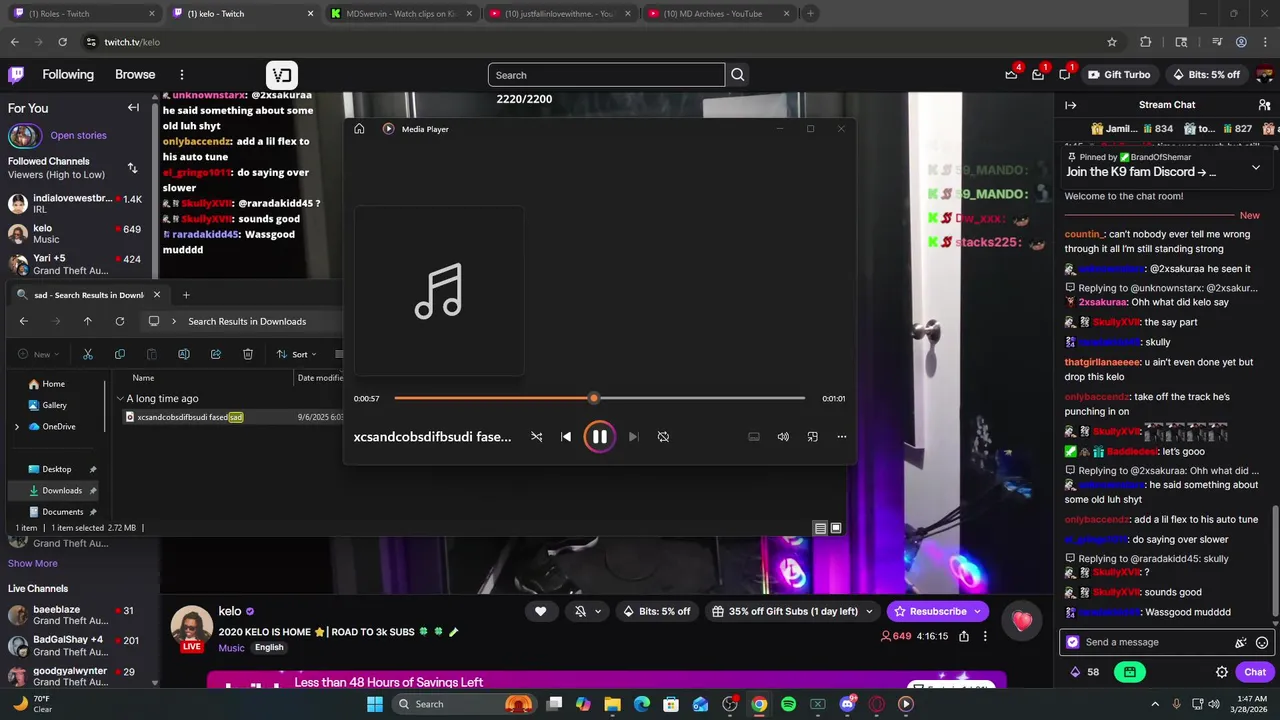The image size is (1280, 720).
Task: Toggle shuffle in Media Player
Action: pos(537,437)
